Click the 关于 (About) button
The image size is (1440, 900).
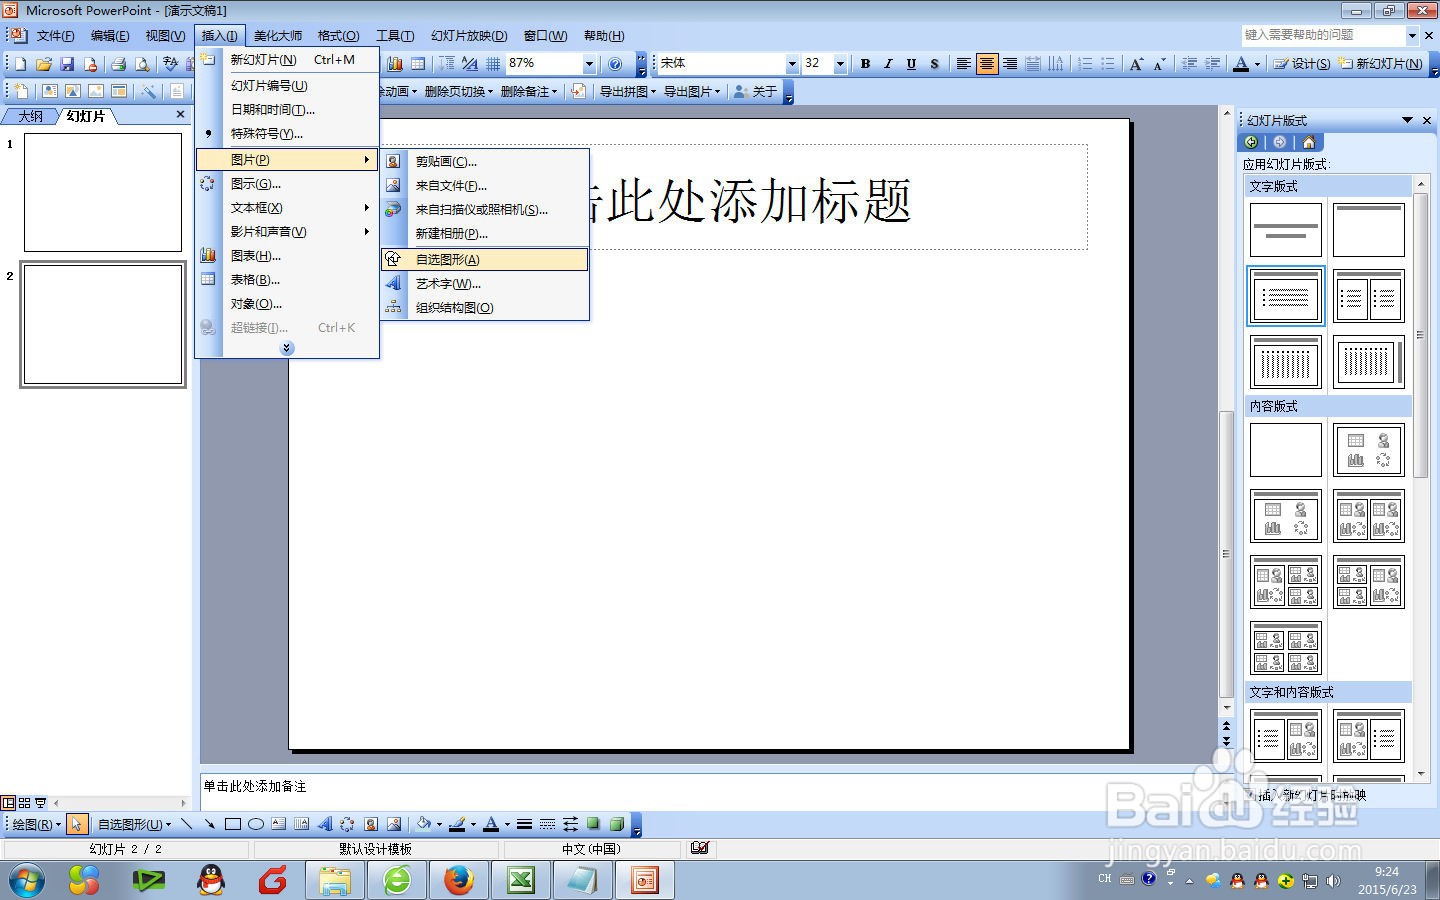pyautogui.click(x=755, y=91)
